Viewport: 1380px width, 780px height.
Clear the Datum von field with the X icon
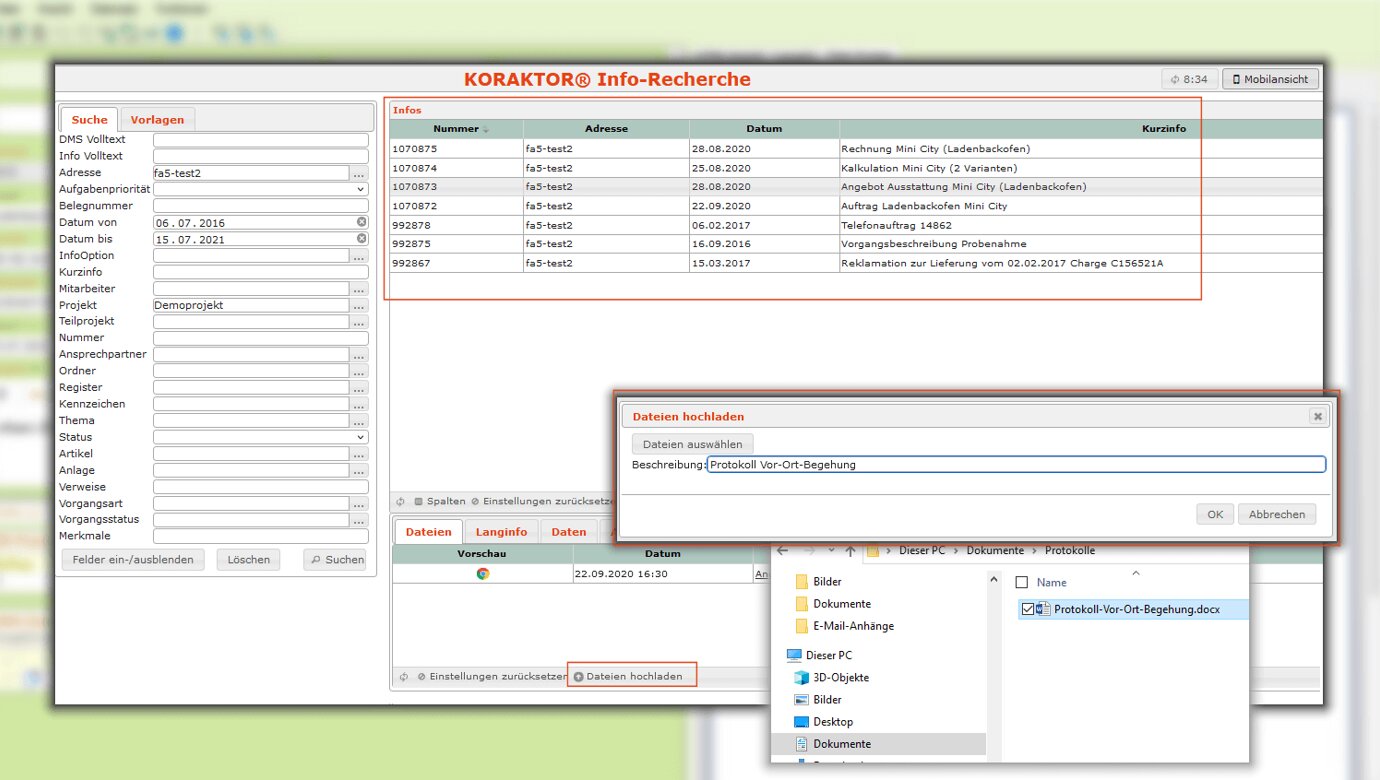(x=362, y=222)
